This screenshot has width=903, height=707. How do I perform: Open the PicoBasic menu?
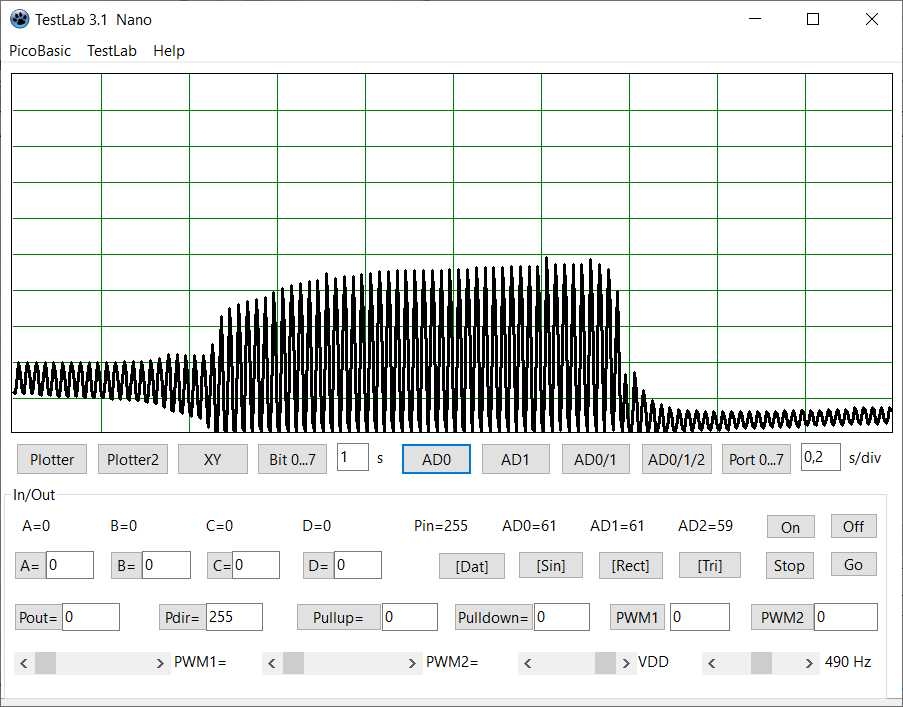coord(40,51)
